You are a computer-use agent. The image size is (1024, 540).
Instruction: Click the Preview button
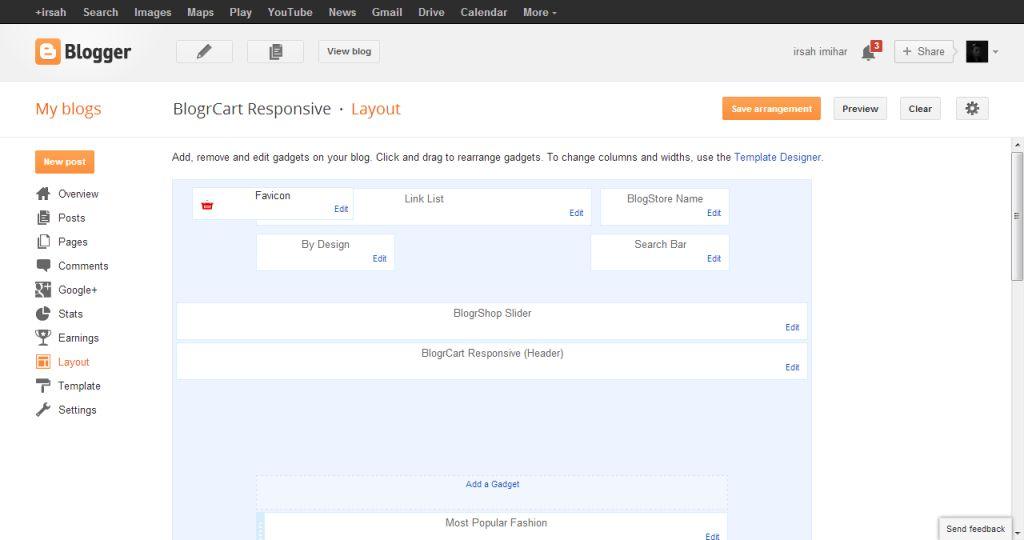click(860, 108)
